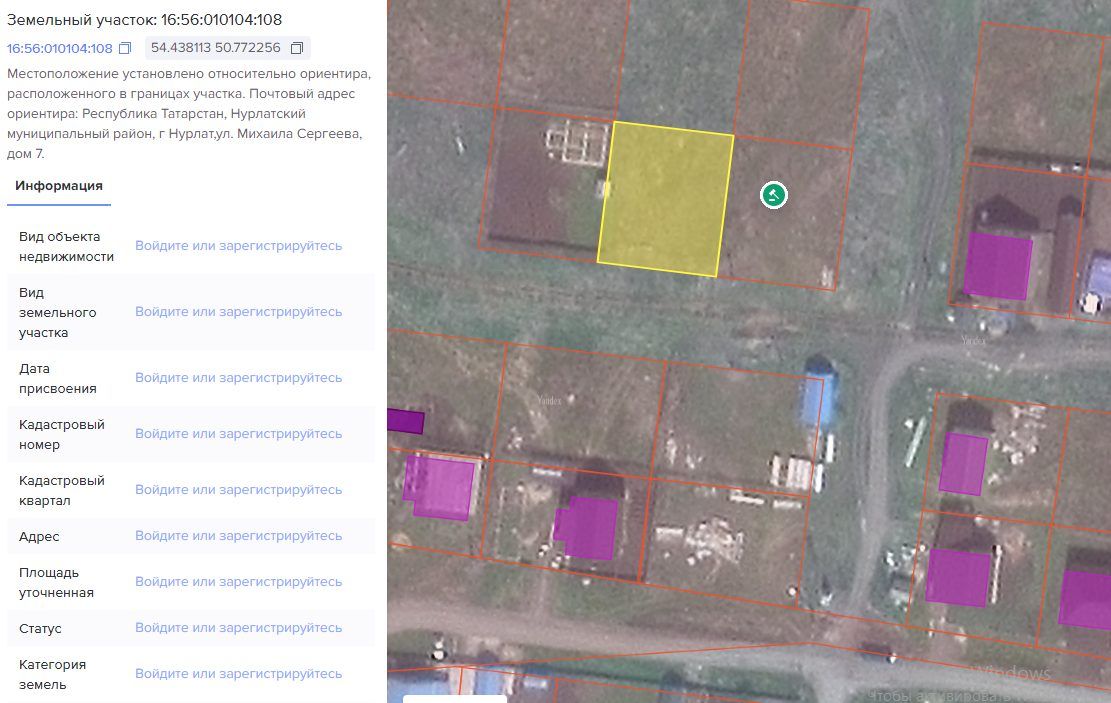Click the location description paragraph mentioning Республика Татарстан
The width and height of the screenshot is (1111, 703).
click(189, 113)
